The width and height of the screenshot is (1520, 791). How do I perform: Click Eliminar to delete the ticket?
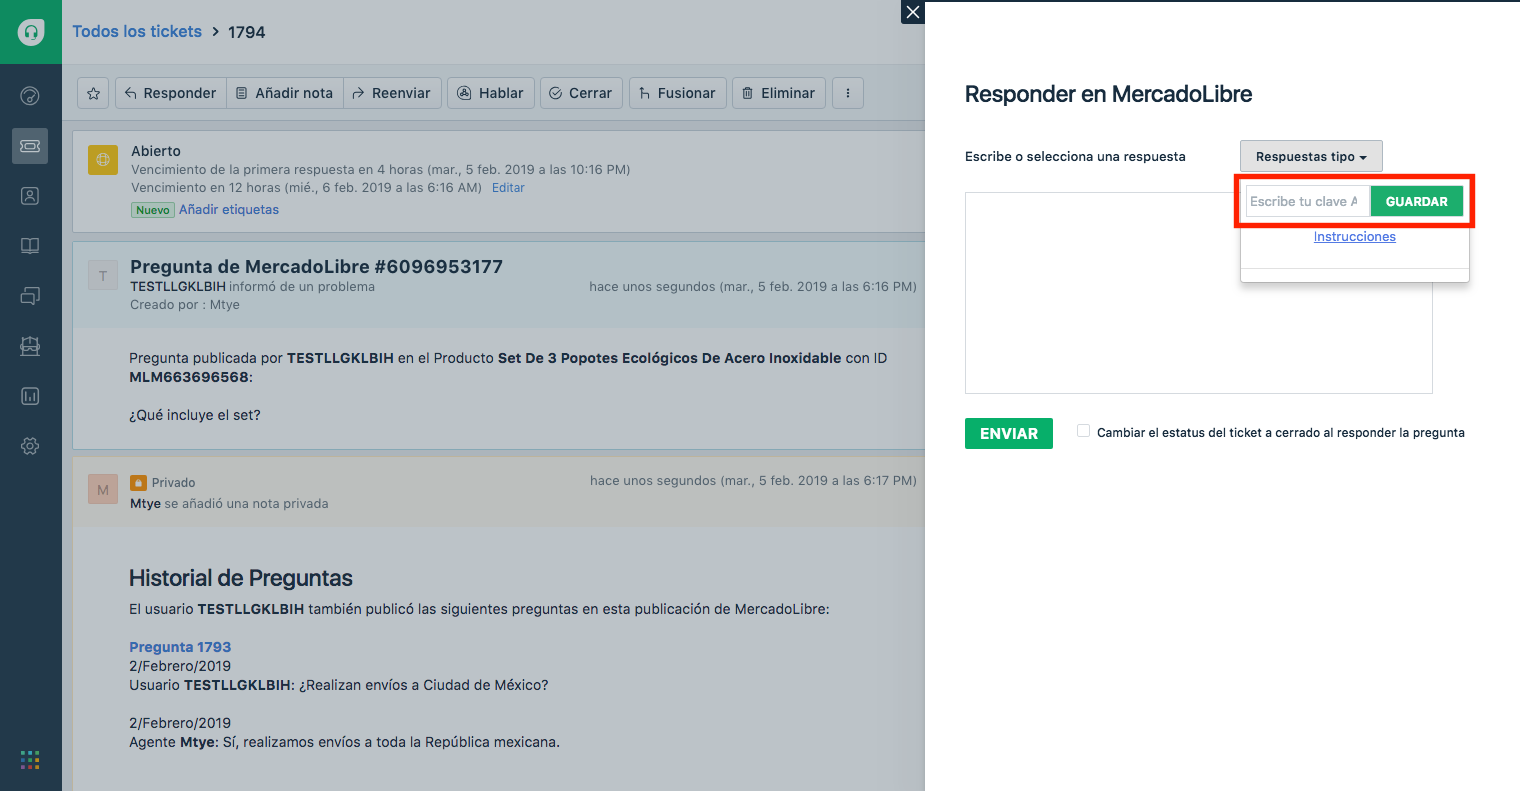(779, 93)
